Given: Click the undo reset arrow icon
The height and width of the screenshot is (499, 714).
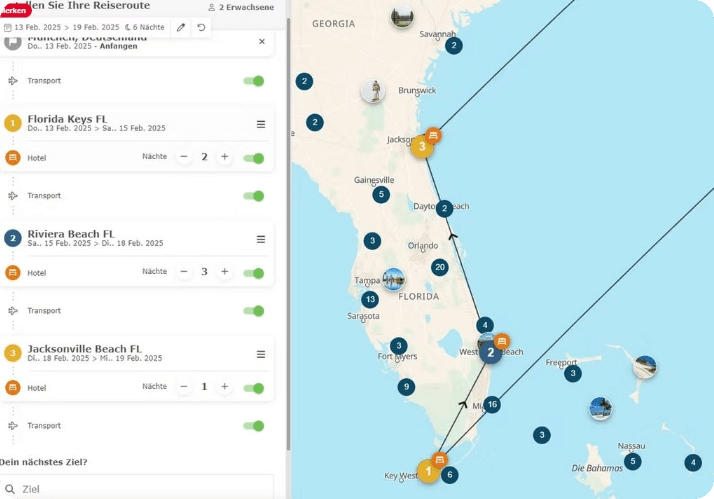Looking at the screenshot, I should tap(201, 27).
